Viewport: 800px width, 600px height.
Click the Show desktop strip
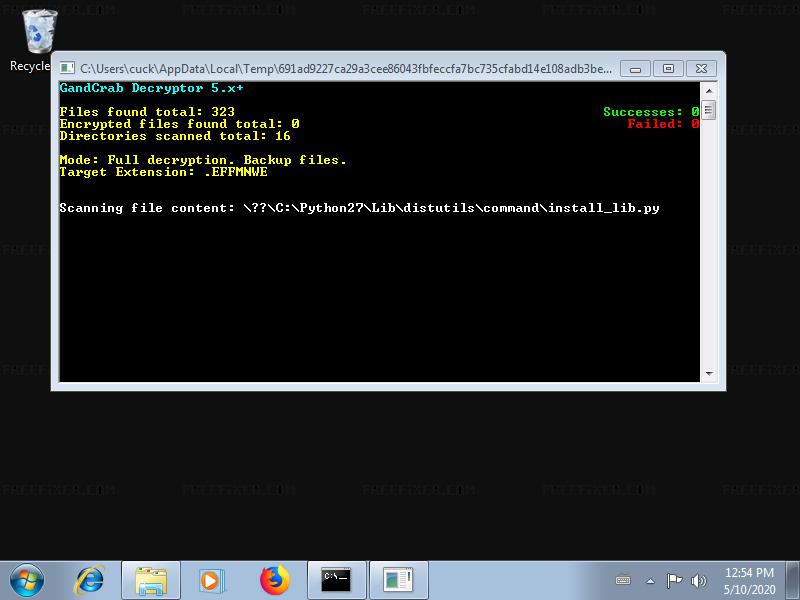tap(793, 581)
